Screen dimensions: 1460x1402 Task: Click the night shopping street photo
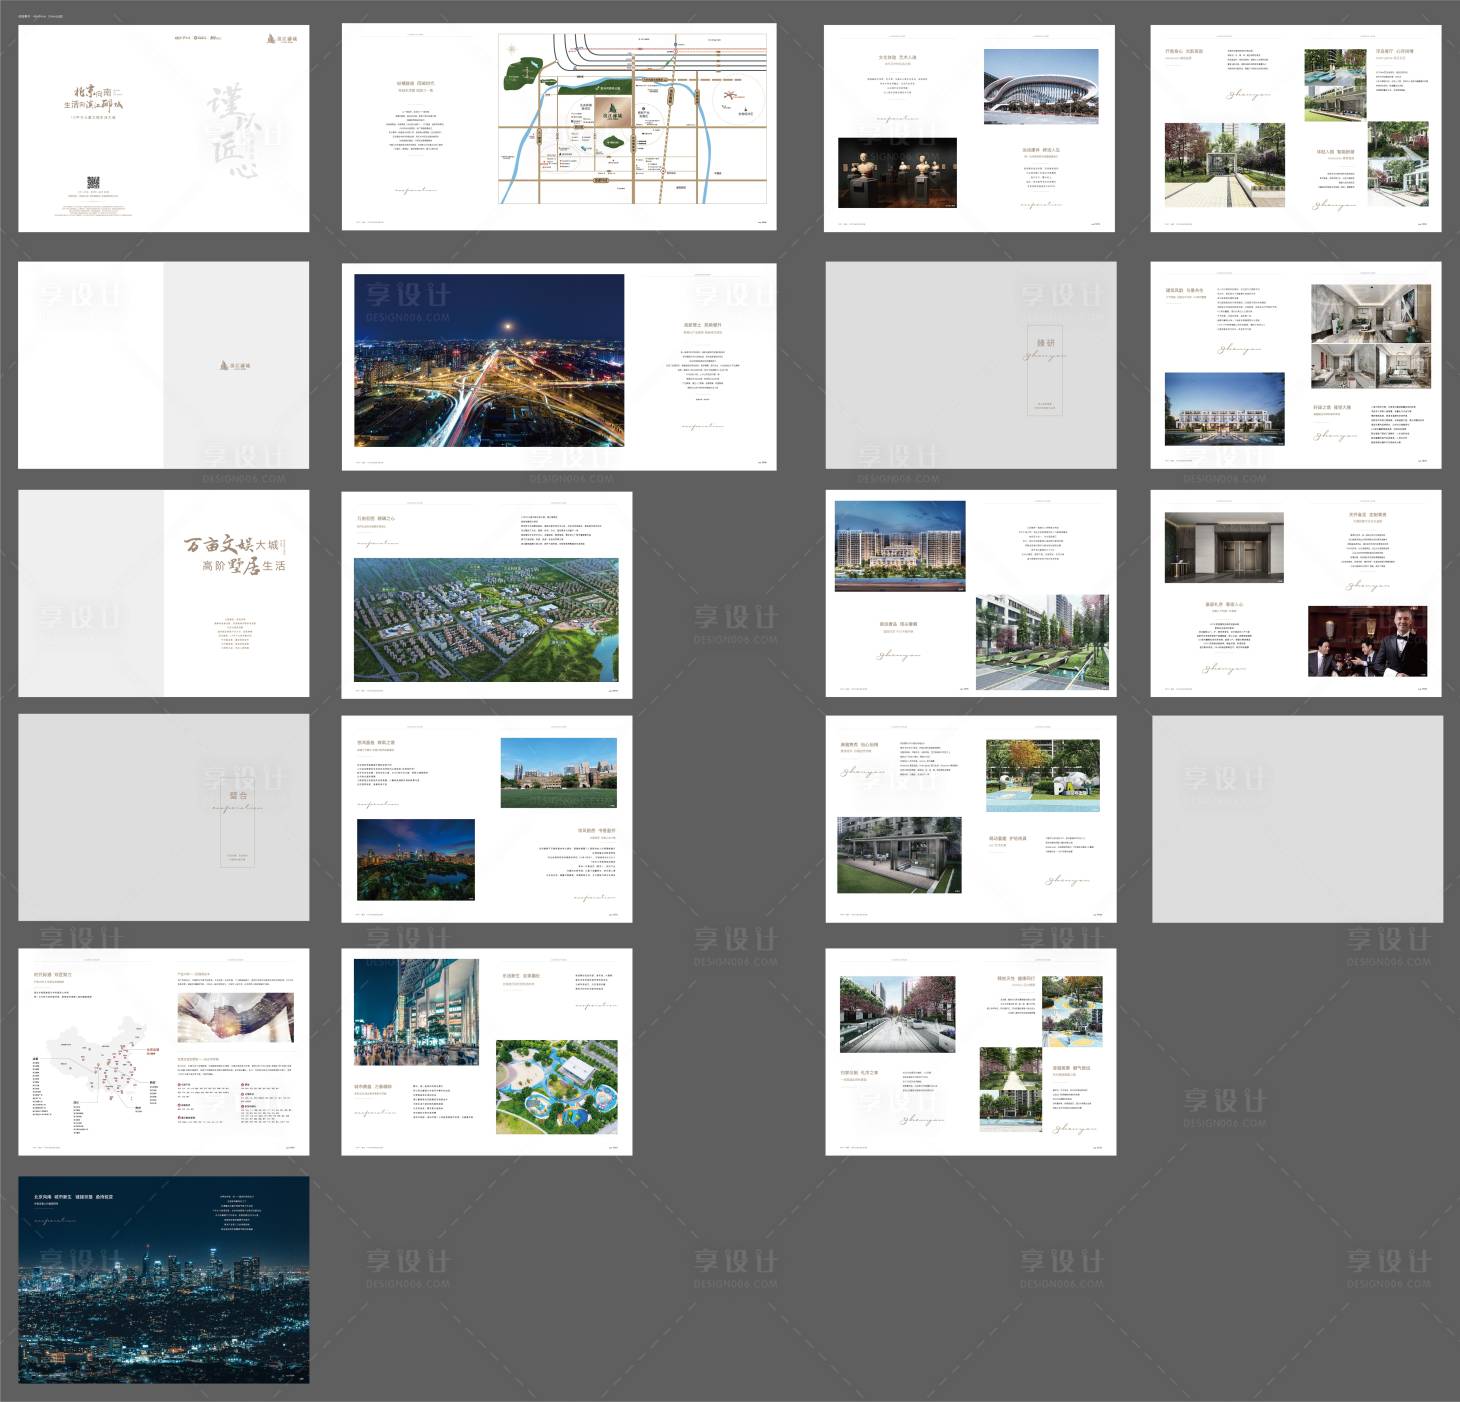click(x=416, y=1012)
